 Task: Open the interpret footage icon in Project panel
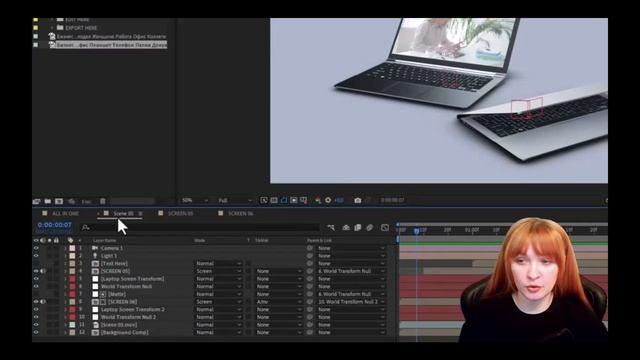point(36,201)
